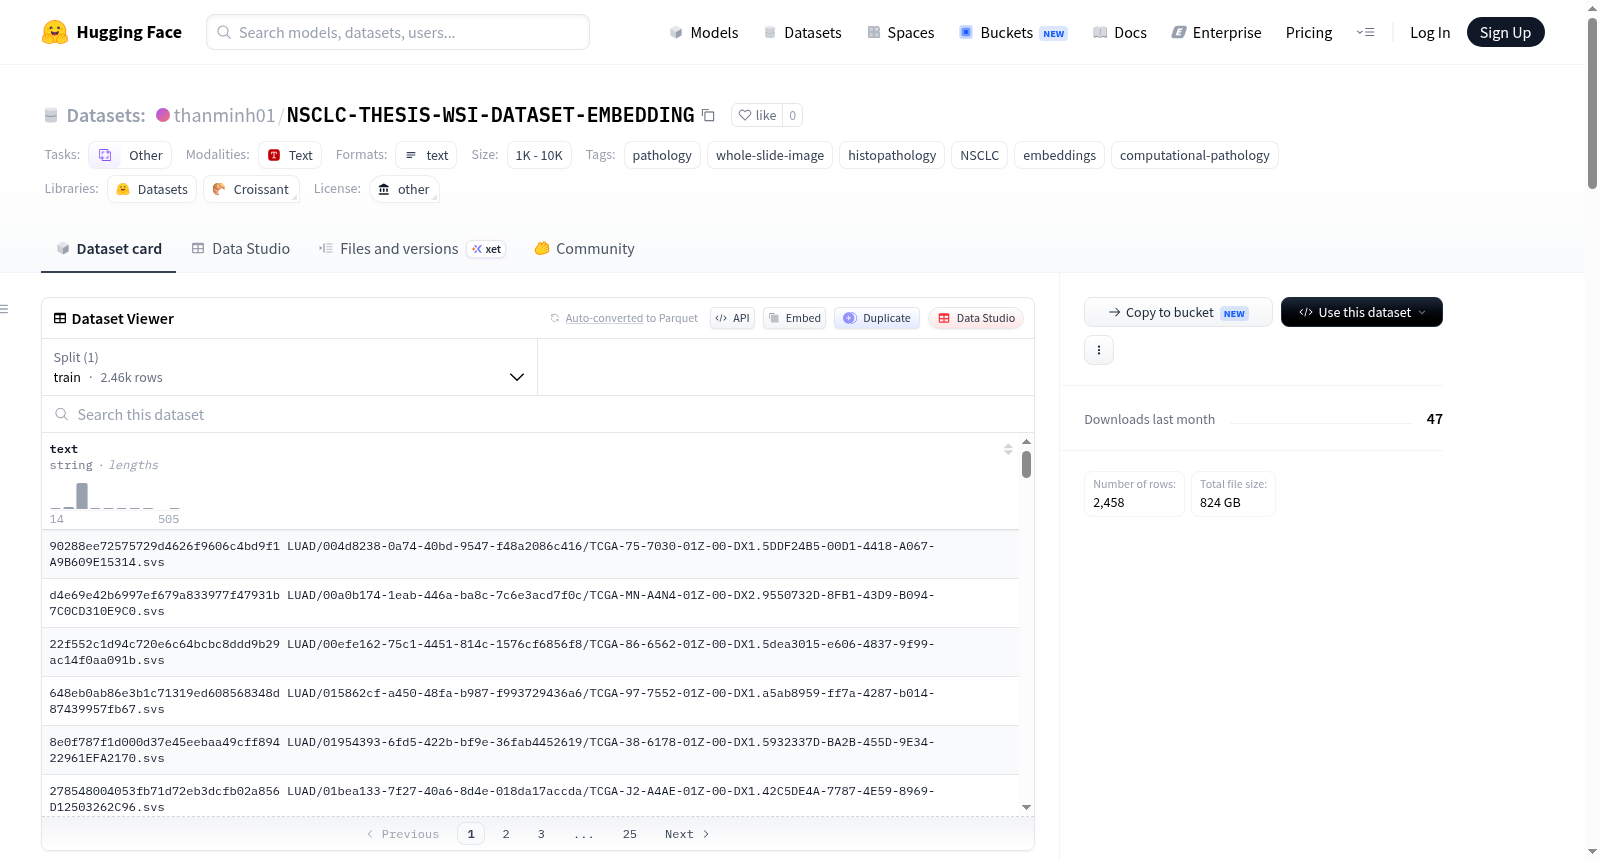
Task: Expand the train split selector
Action: tap(289, 367)
